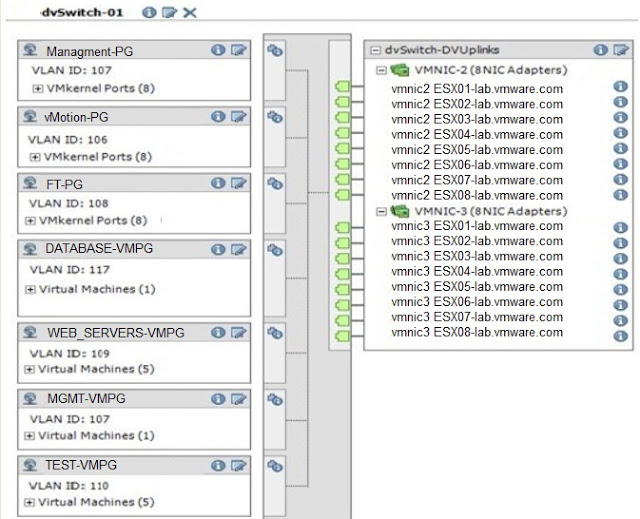
Task: Open info for Managment-PG port group
Action: click(217, 50)
